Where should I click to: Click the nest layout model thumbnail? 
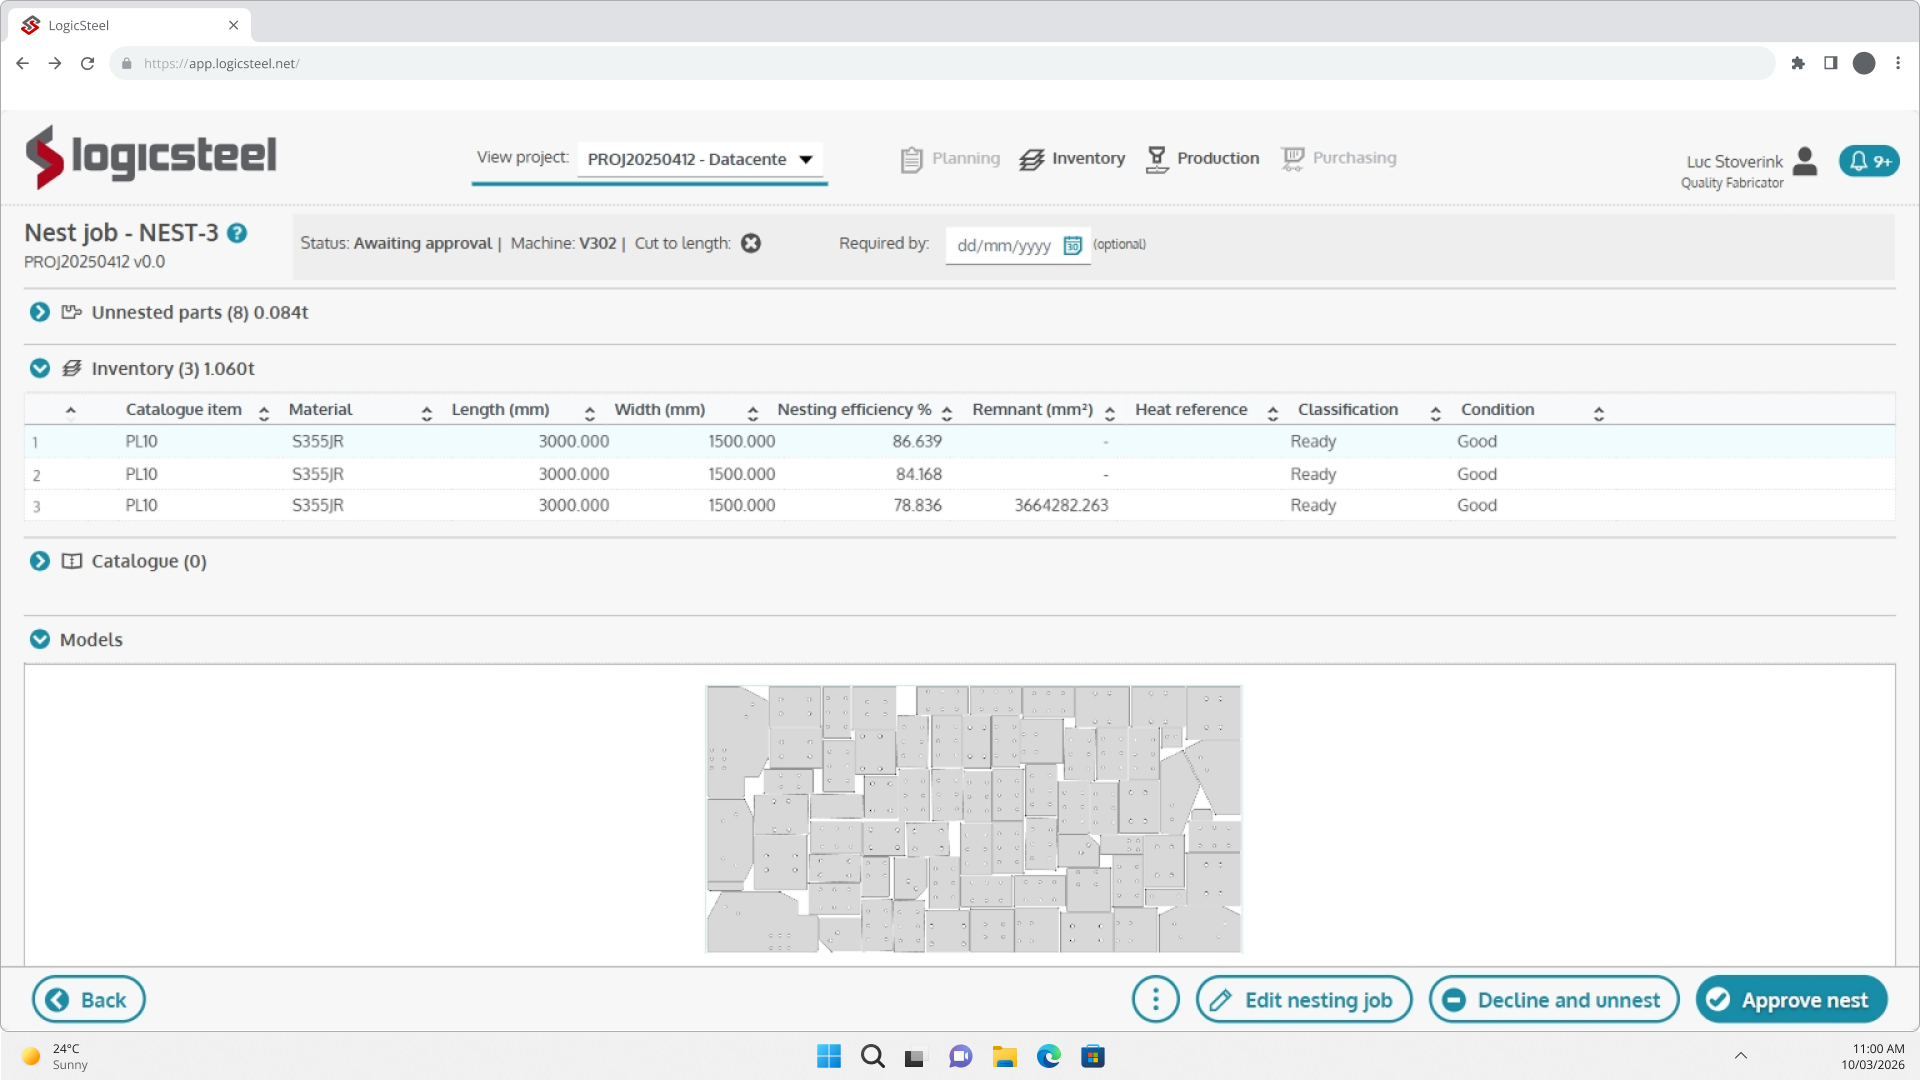tap(973, 818)
